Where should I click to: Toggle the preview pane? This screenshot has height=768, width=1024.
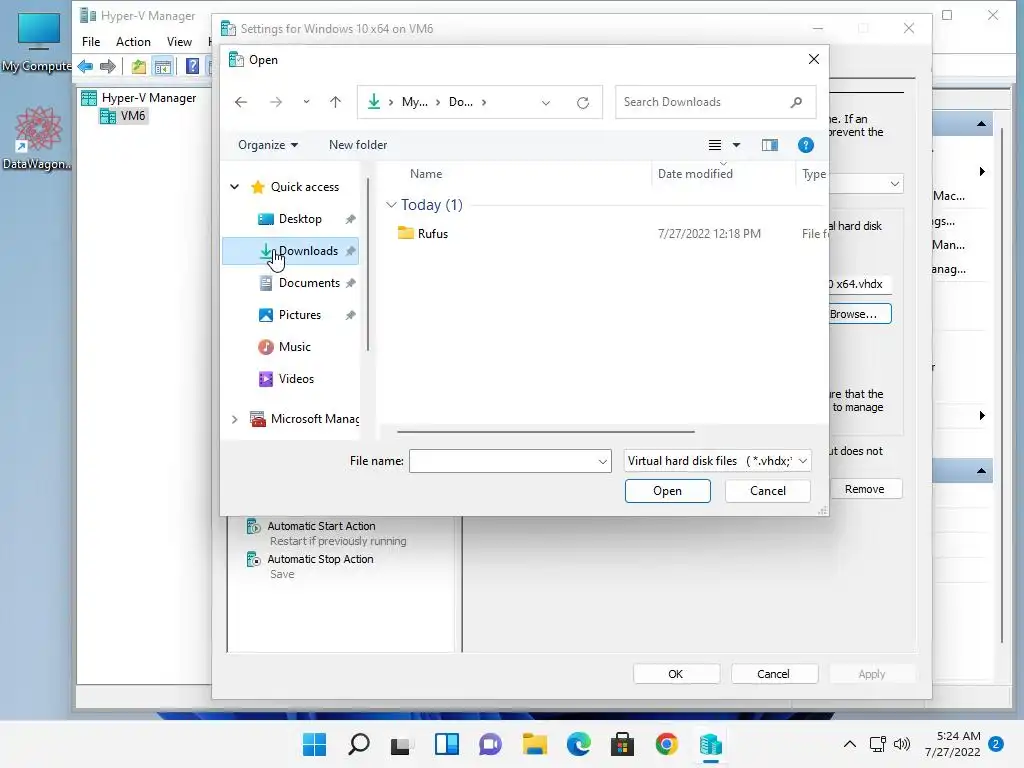[x=770, y=145]
